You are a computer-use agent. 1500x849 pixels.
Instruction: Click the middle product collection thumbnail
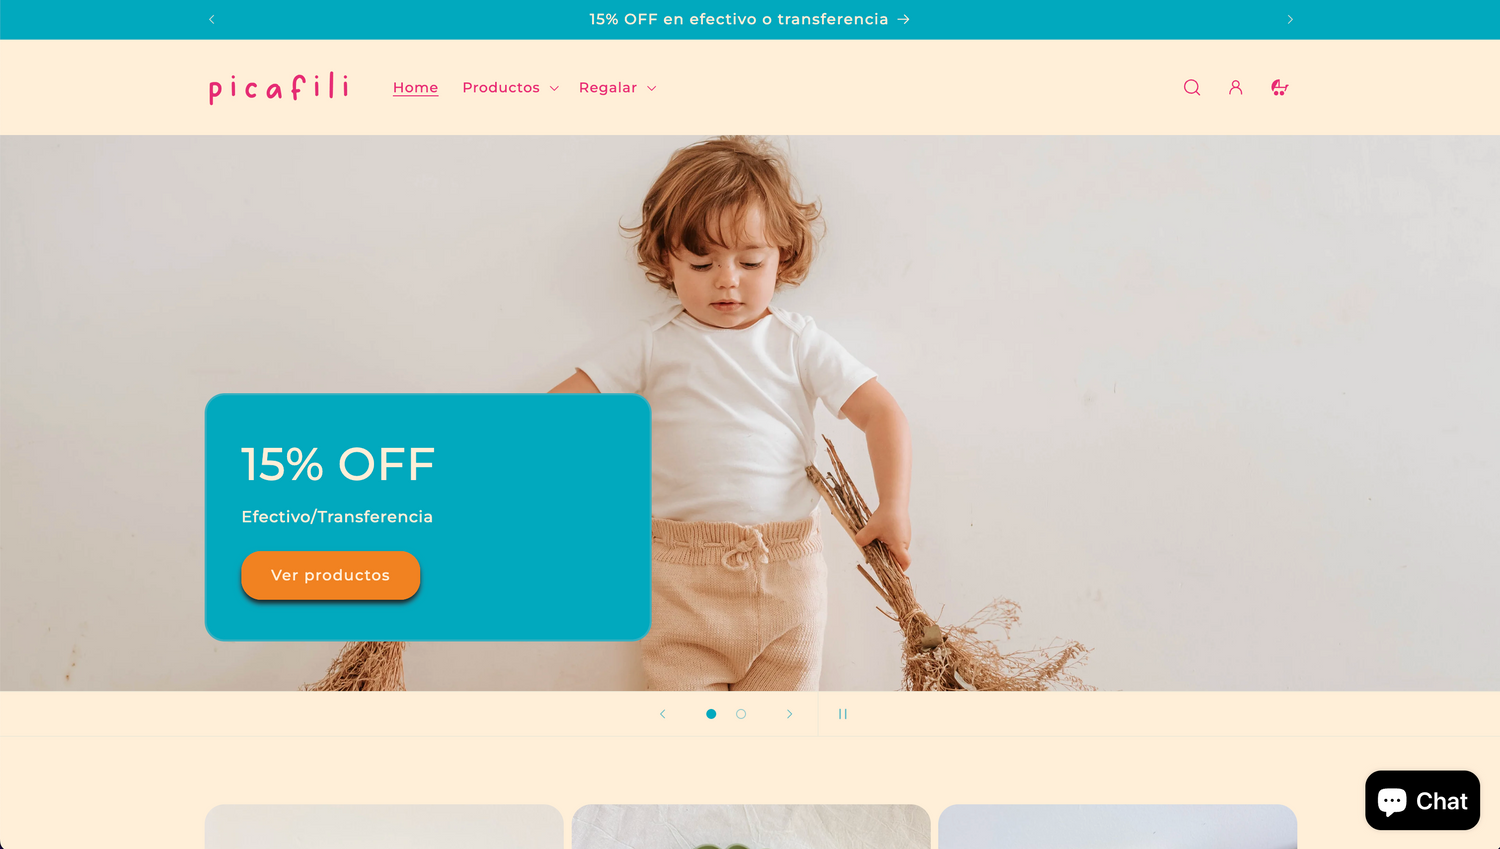(x=751, y=827)
